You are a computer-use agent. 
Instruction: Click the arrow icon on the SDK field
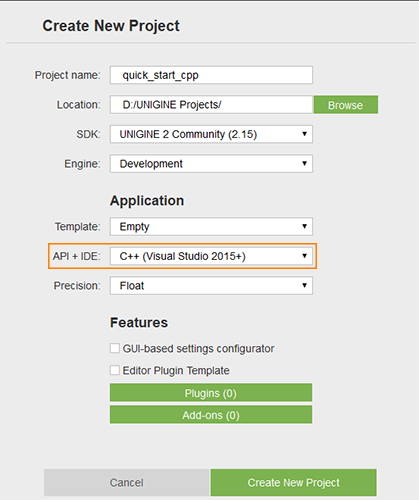click(304, 134)
